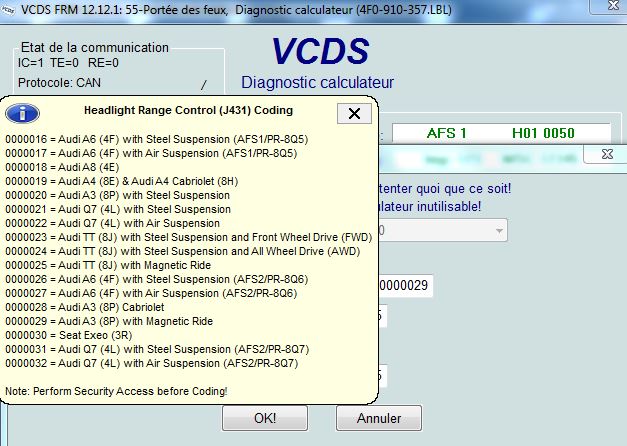Click the Headlight Range Control (J431) Coding title
This screenshot has height=446, width=627.
coord(188,110)
